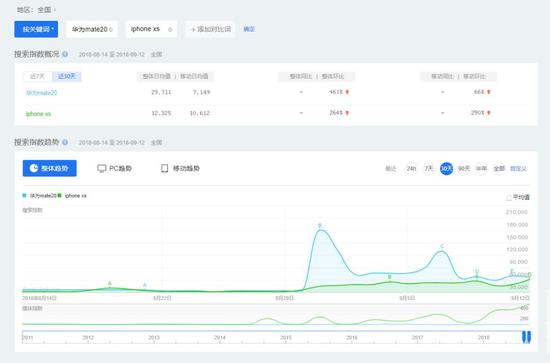The image size is (550, 363).
Task: Click the 12,325 daily average value
Action: click(161, 113)
